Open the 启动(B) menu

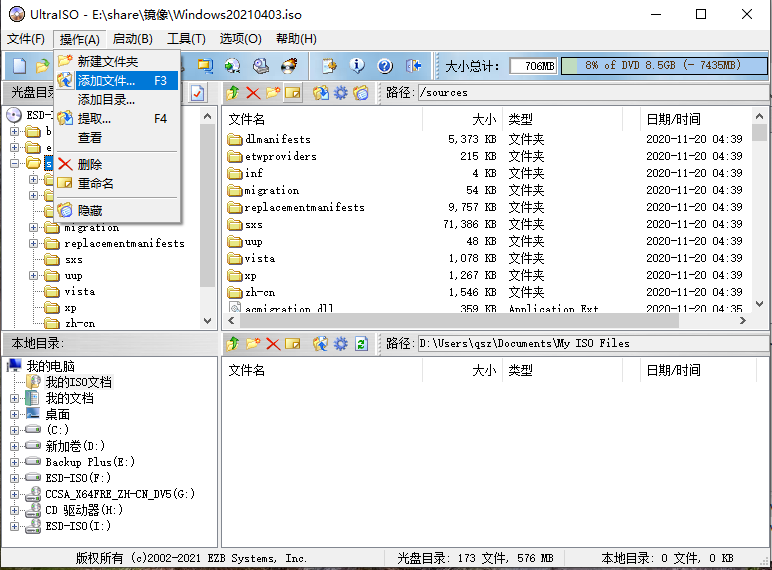click(x=132, y=39)
